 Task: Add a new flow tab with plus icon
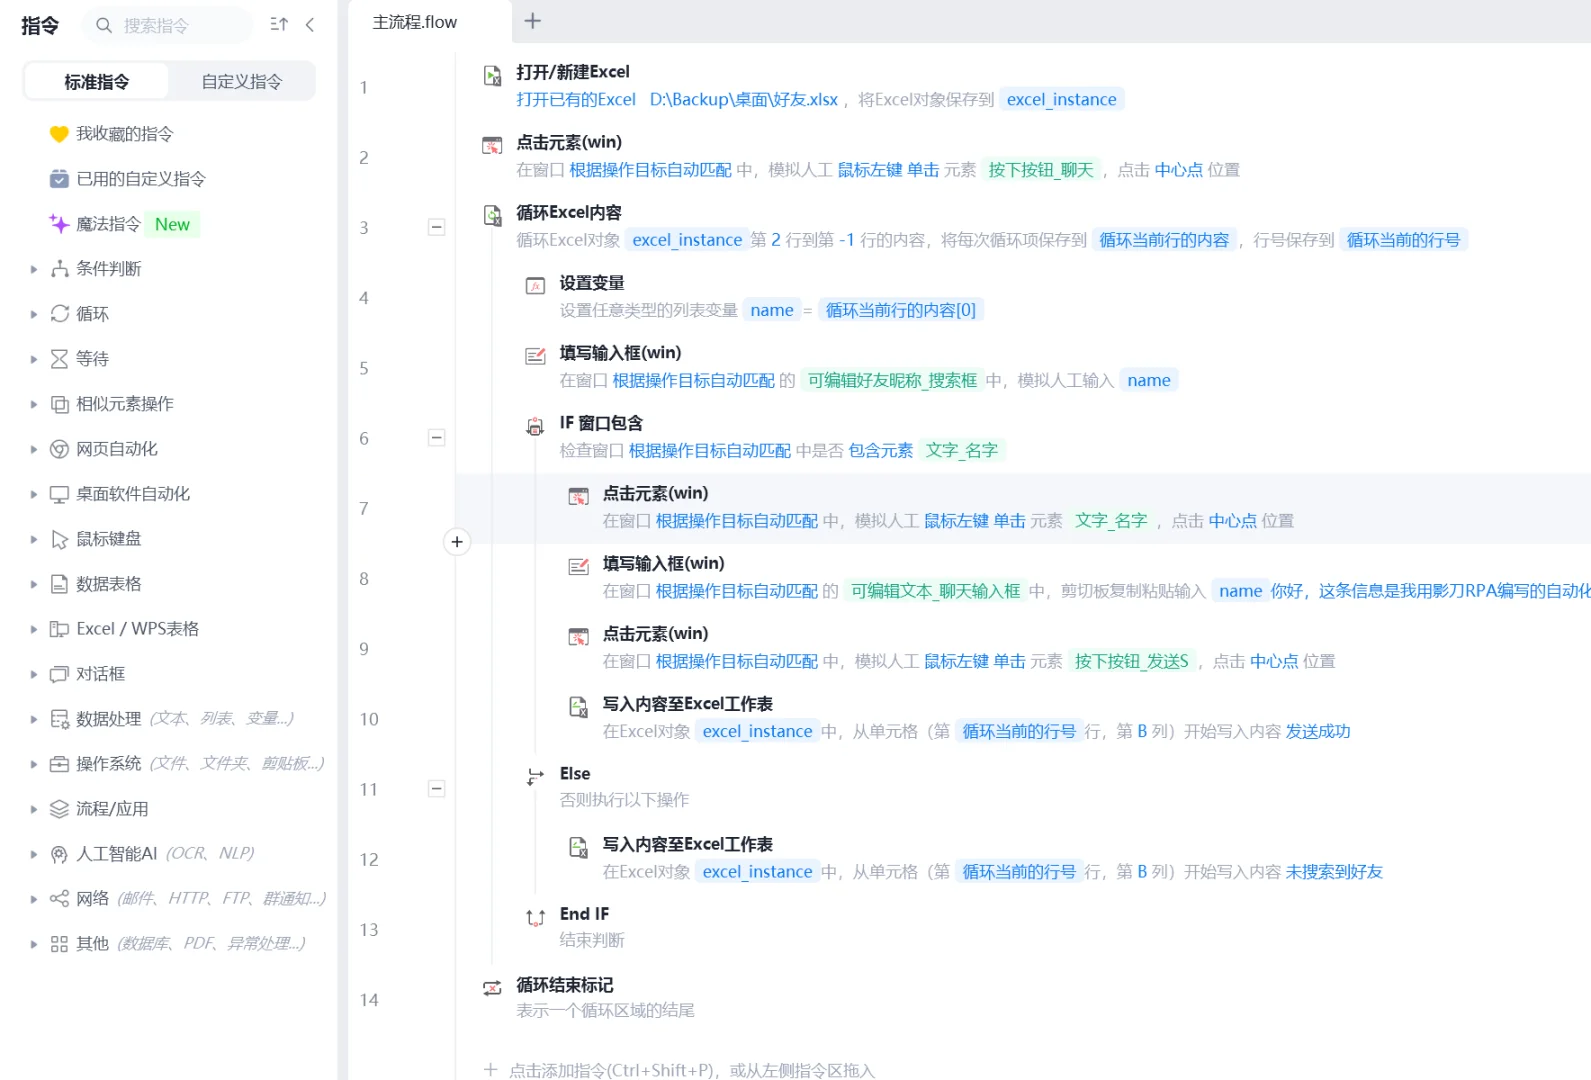coord(533,21)
